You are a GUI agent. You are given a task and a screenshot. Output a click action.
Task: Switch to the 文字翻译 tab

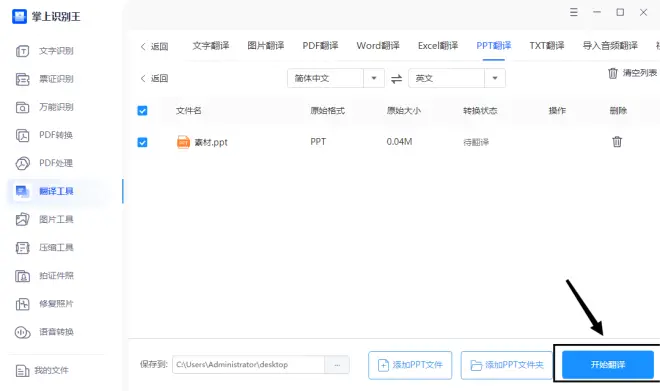[x=211, y=45]
